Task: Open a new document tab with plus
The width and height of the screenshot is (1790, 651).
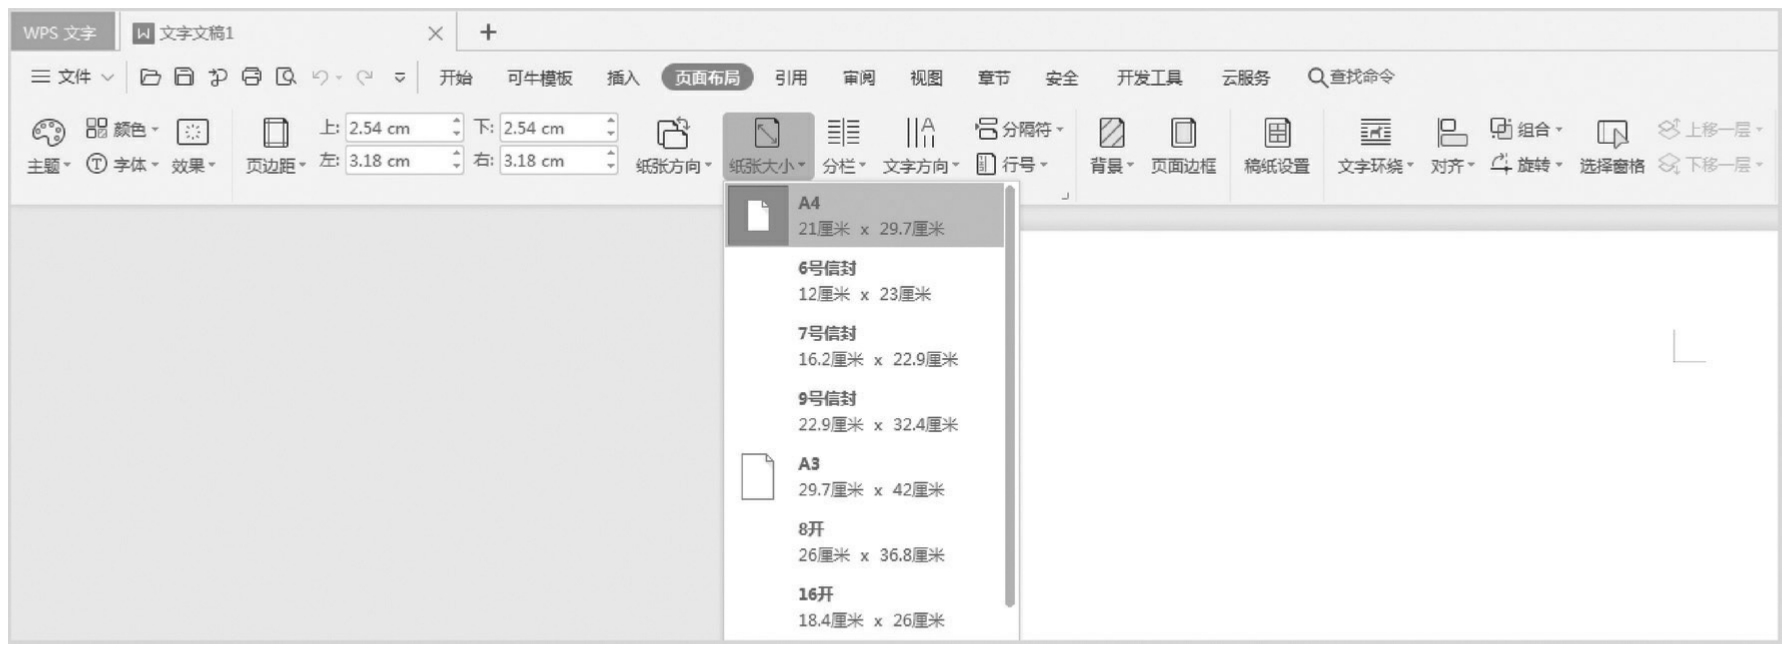Action: [x=488, y=32]
